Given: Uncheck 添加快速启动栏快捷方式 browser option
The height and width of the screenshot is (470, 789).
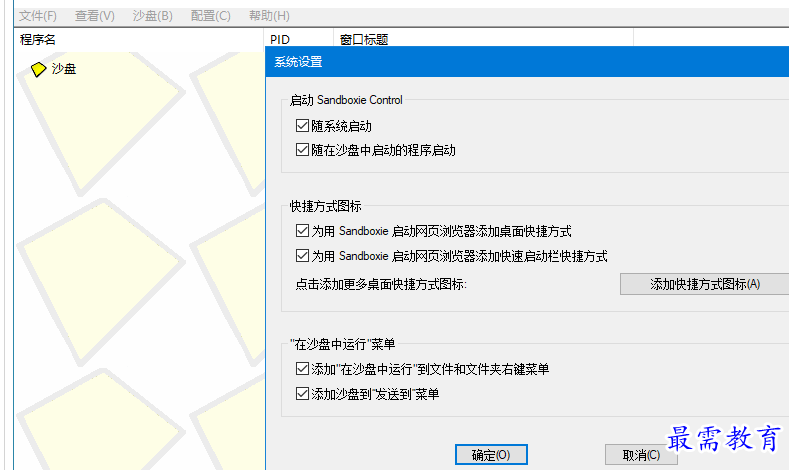Looking at the screenshot, I should coord(302,255).
